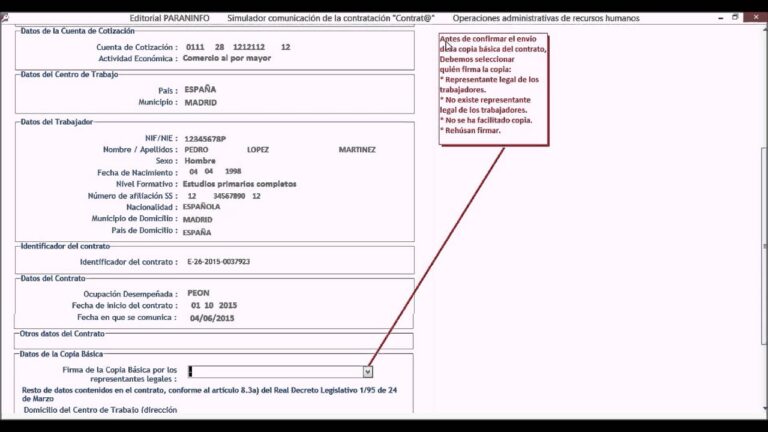
Task: Click the Ocupación Desempeñada value PEON
Action: (199, 293)
